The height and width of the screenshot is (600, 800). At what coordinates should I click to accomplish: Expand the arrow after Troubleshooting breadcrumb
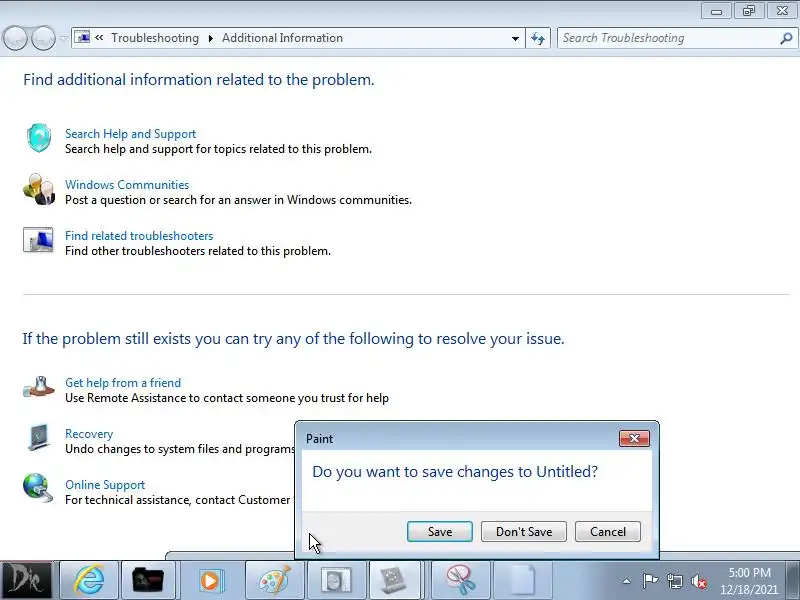tap(210, 38)
